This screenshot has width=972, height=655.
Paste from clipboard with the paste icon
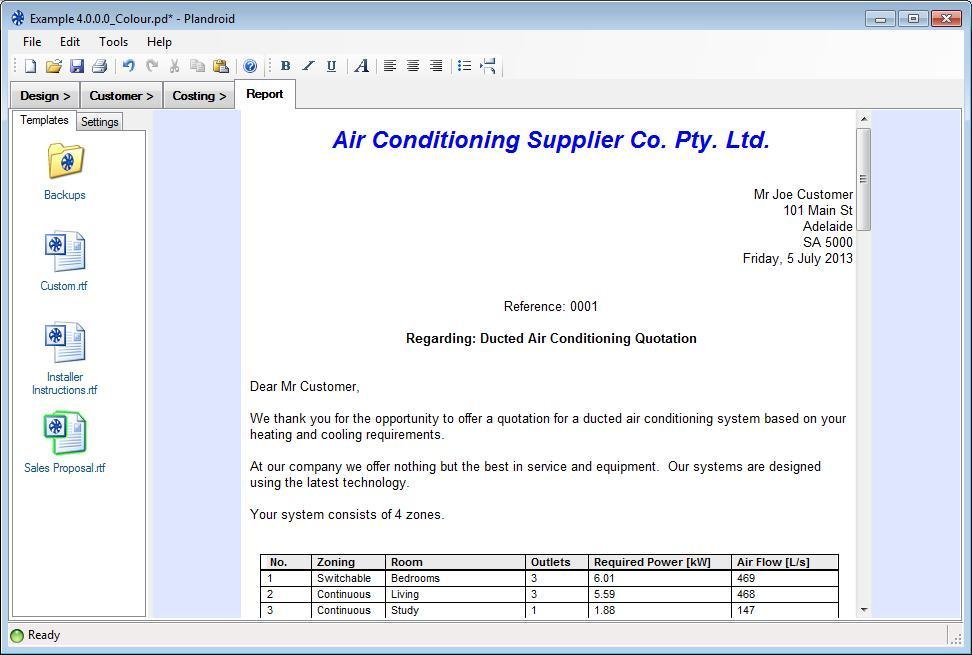click(x=221, y=66)
